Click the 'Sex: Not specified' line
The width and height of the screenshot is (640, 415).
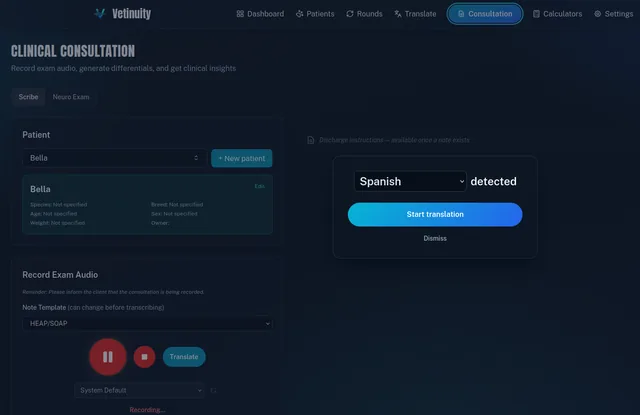click(174, 213)
